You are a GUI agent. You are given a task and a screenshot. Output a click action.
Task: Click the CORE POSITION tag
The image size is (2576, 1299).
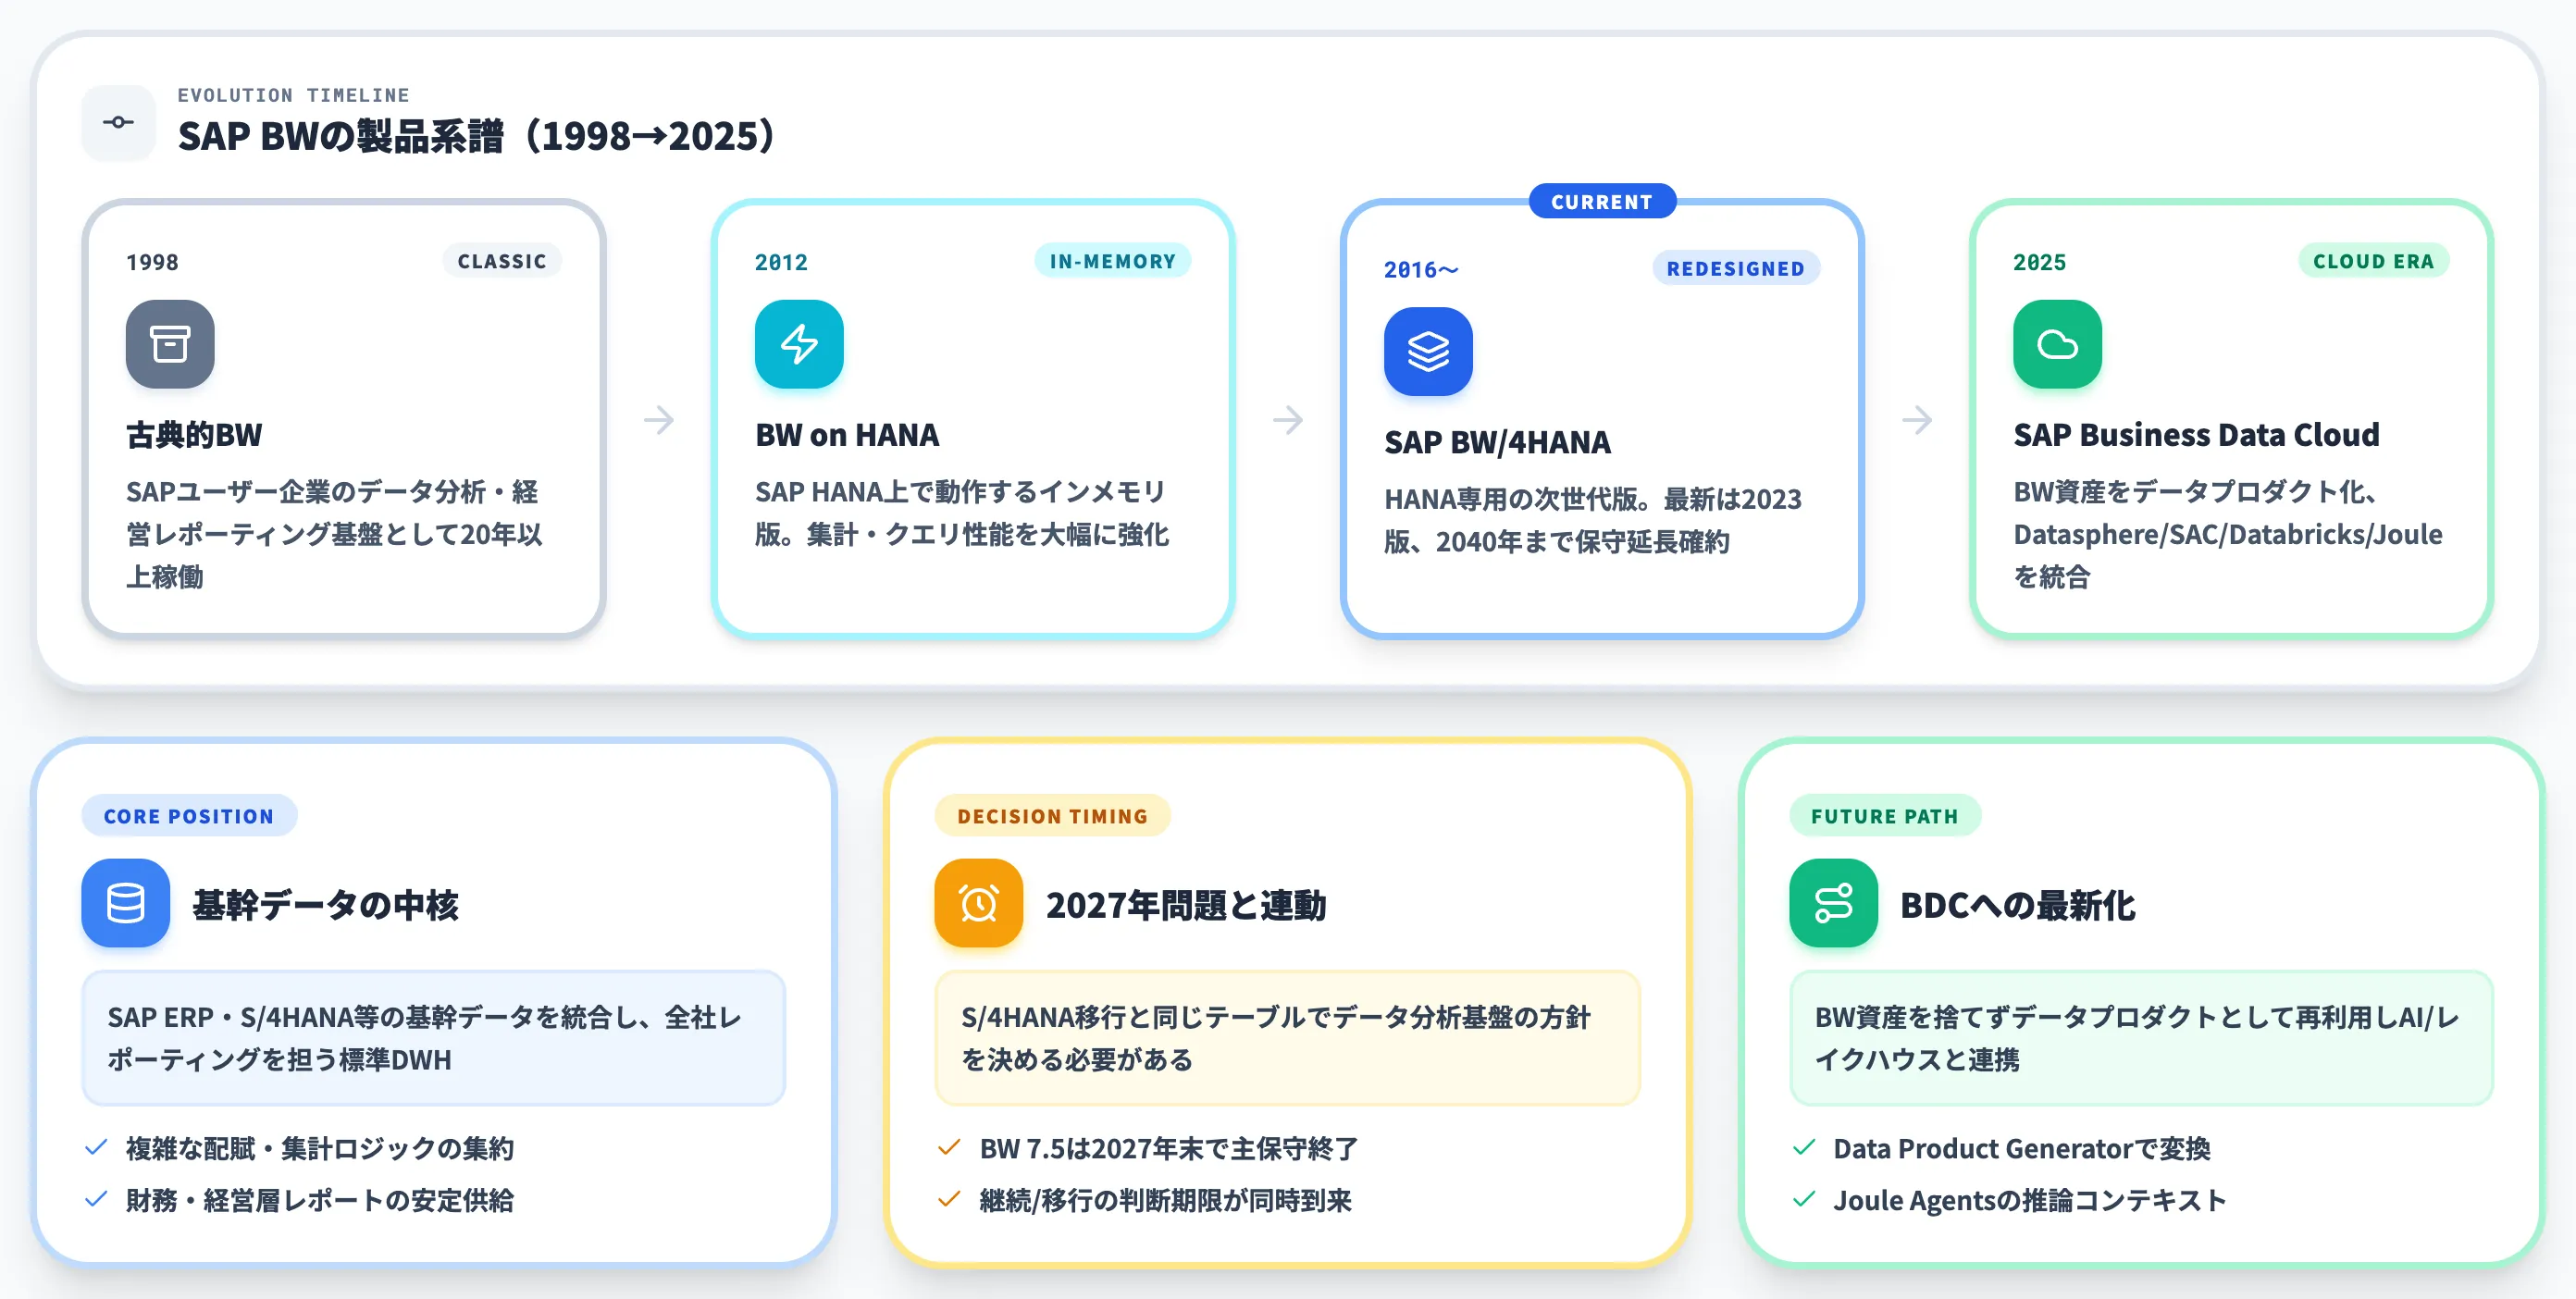tap(189, 816)
